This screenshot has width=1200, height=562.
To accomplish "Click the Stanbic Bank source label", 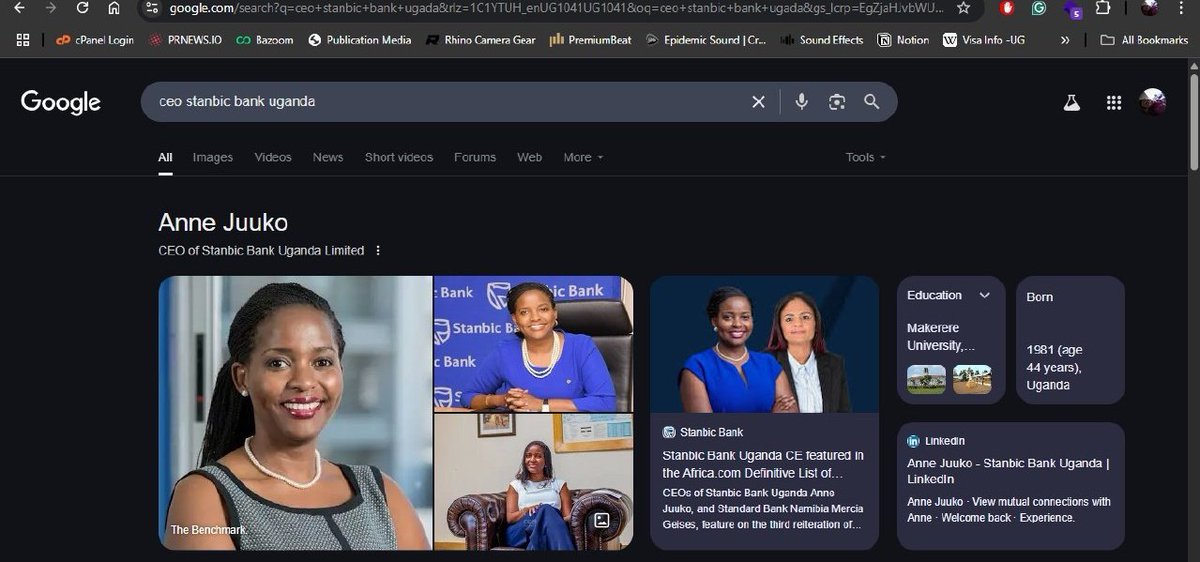I will pyautogui.click(x=702, y=432).
